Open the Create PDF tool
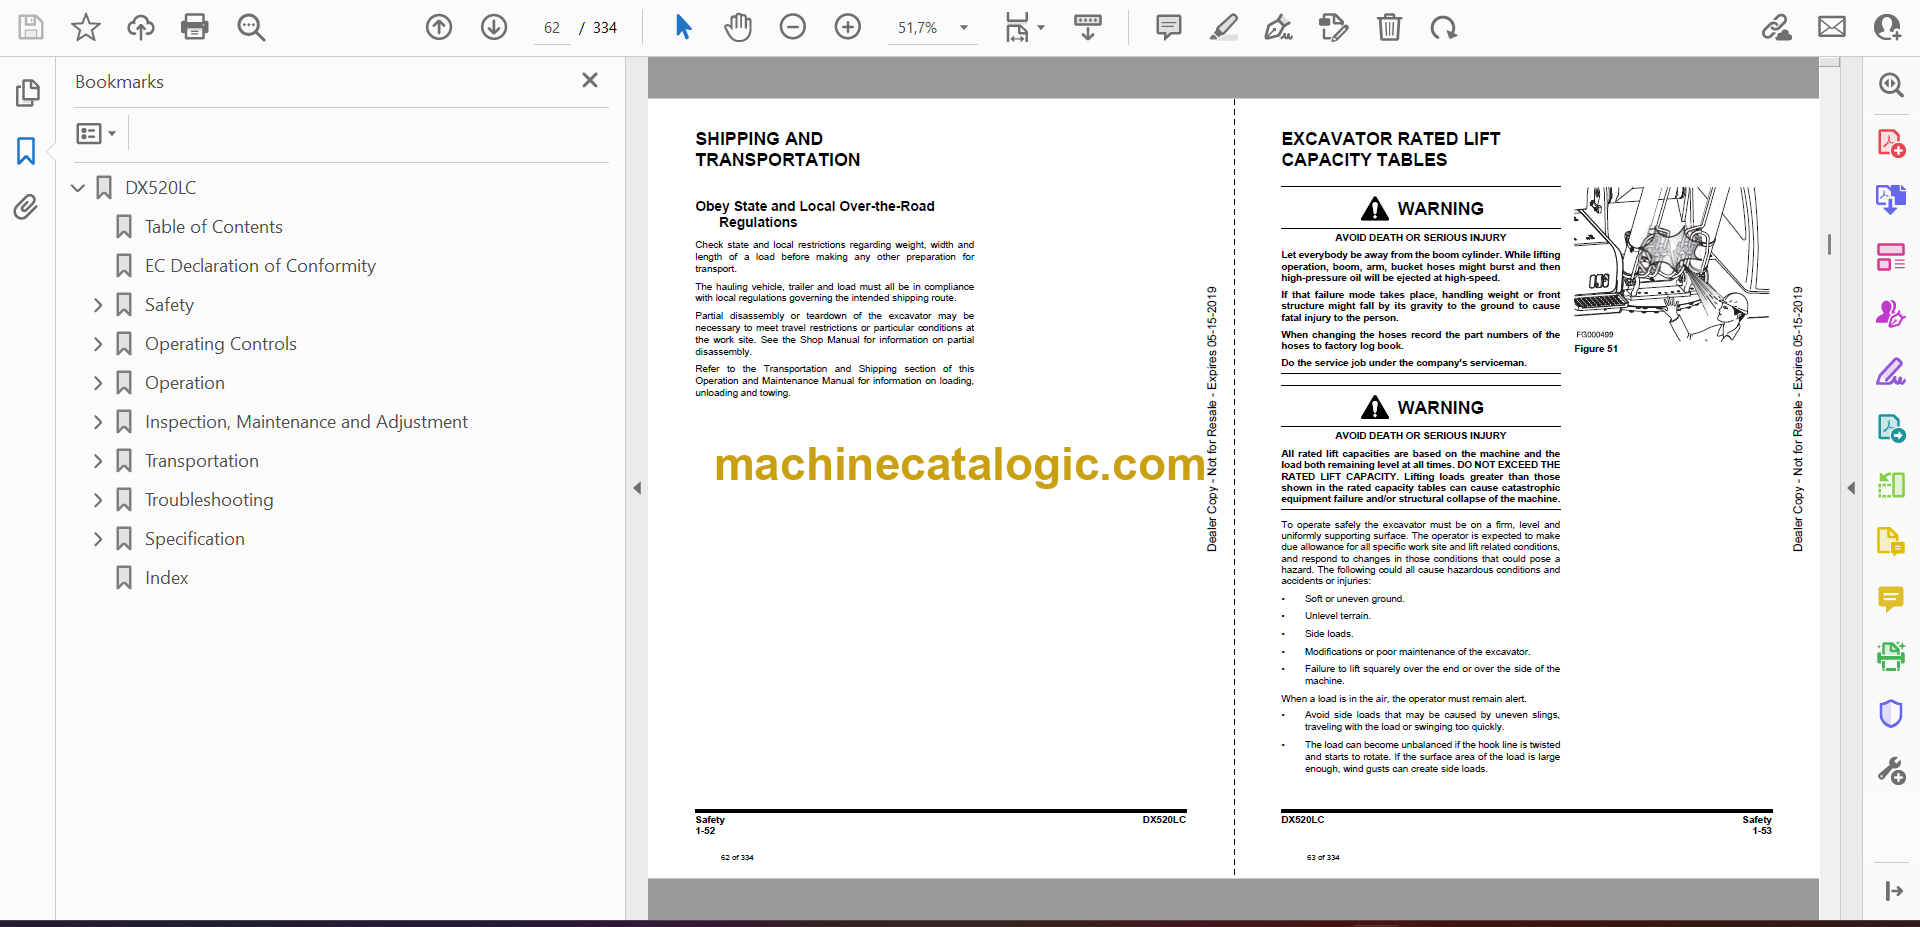The width and height of the screenshot is (1920, 927). (1890, 143)
